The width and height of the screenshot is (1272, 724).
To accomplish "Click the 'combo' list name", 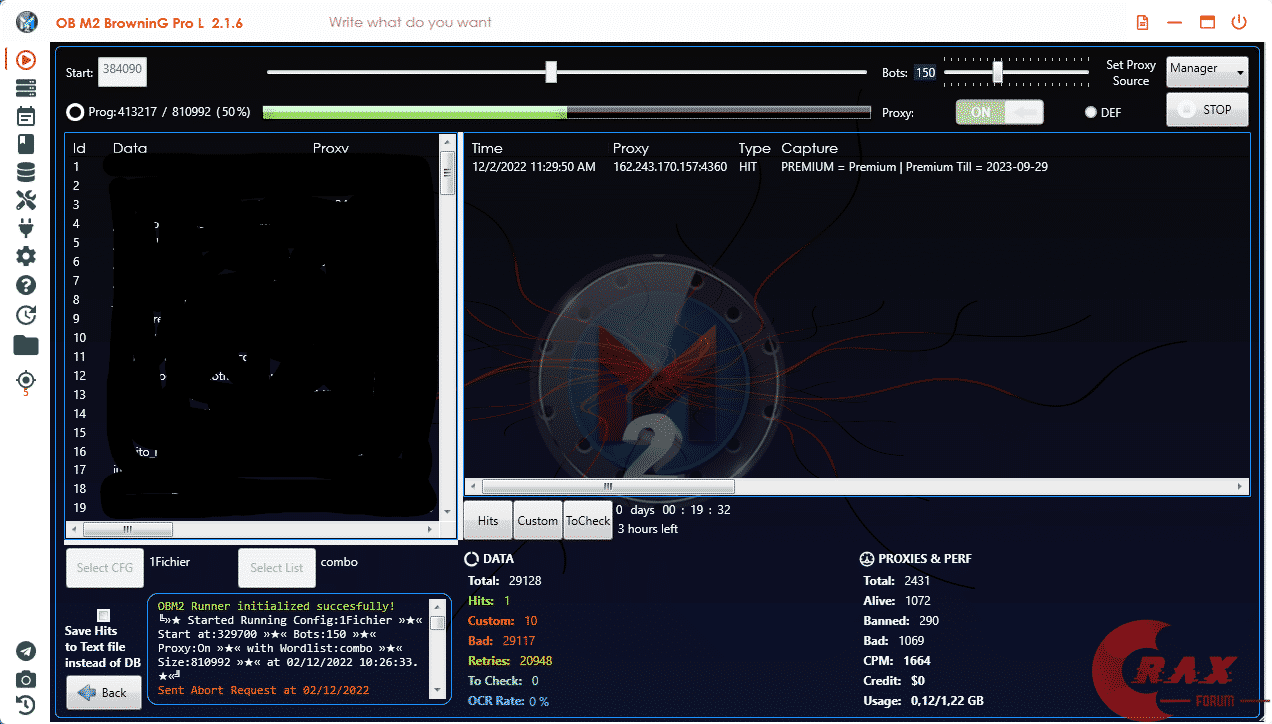I will (339, 562).
